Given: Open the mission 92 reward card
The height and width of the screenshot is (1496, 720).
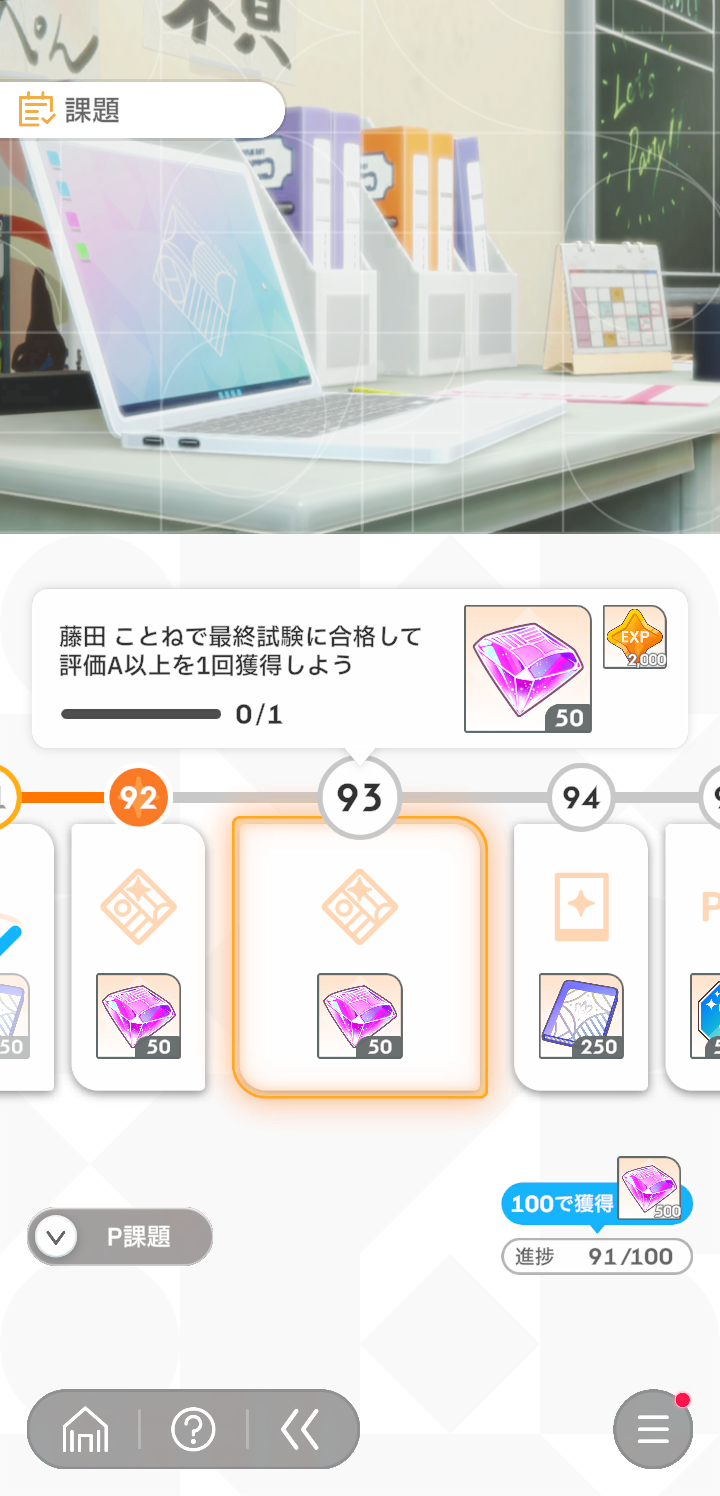Looking at the screenshot, I should pos(139,957).
